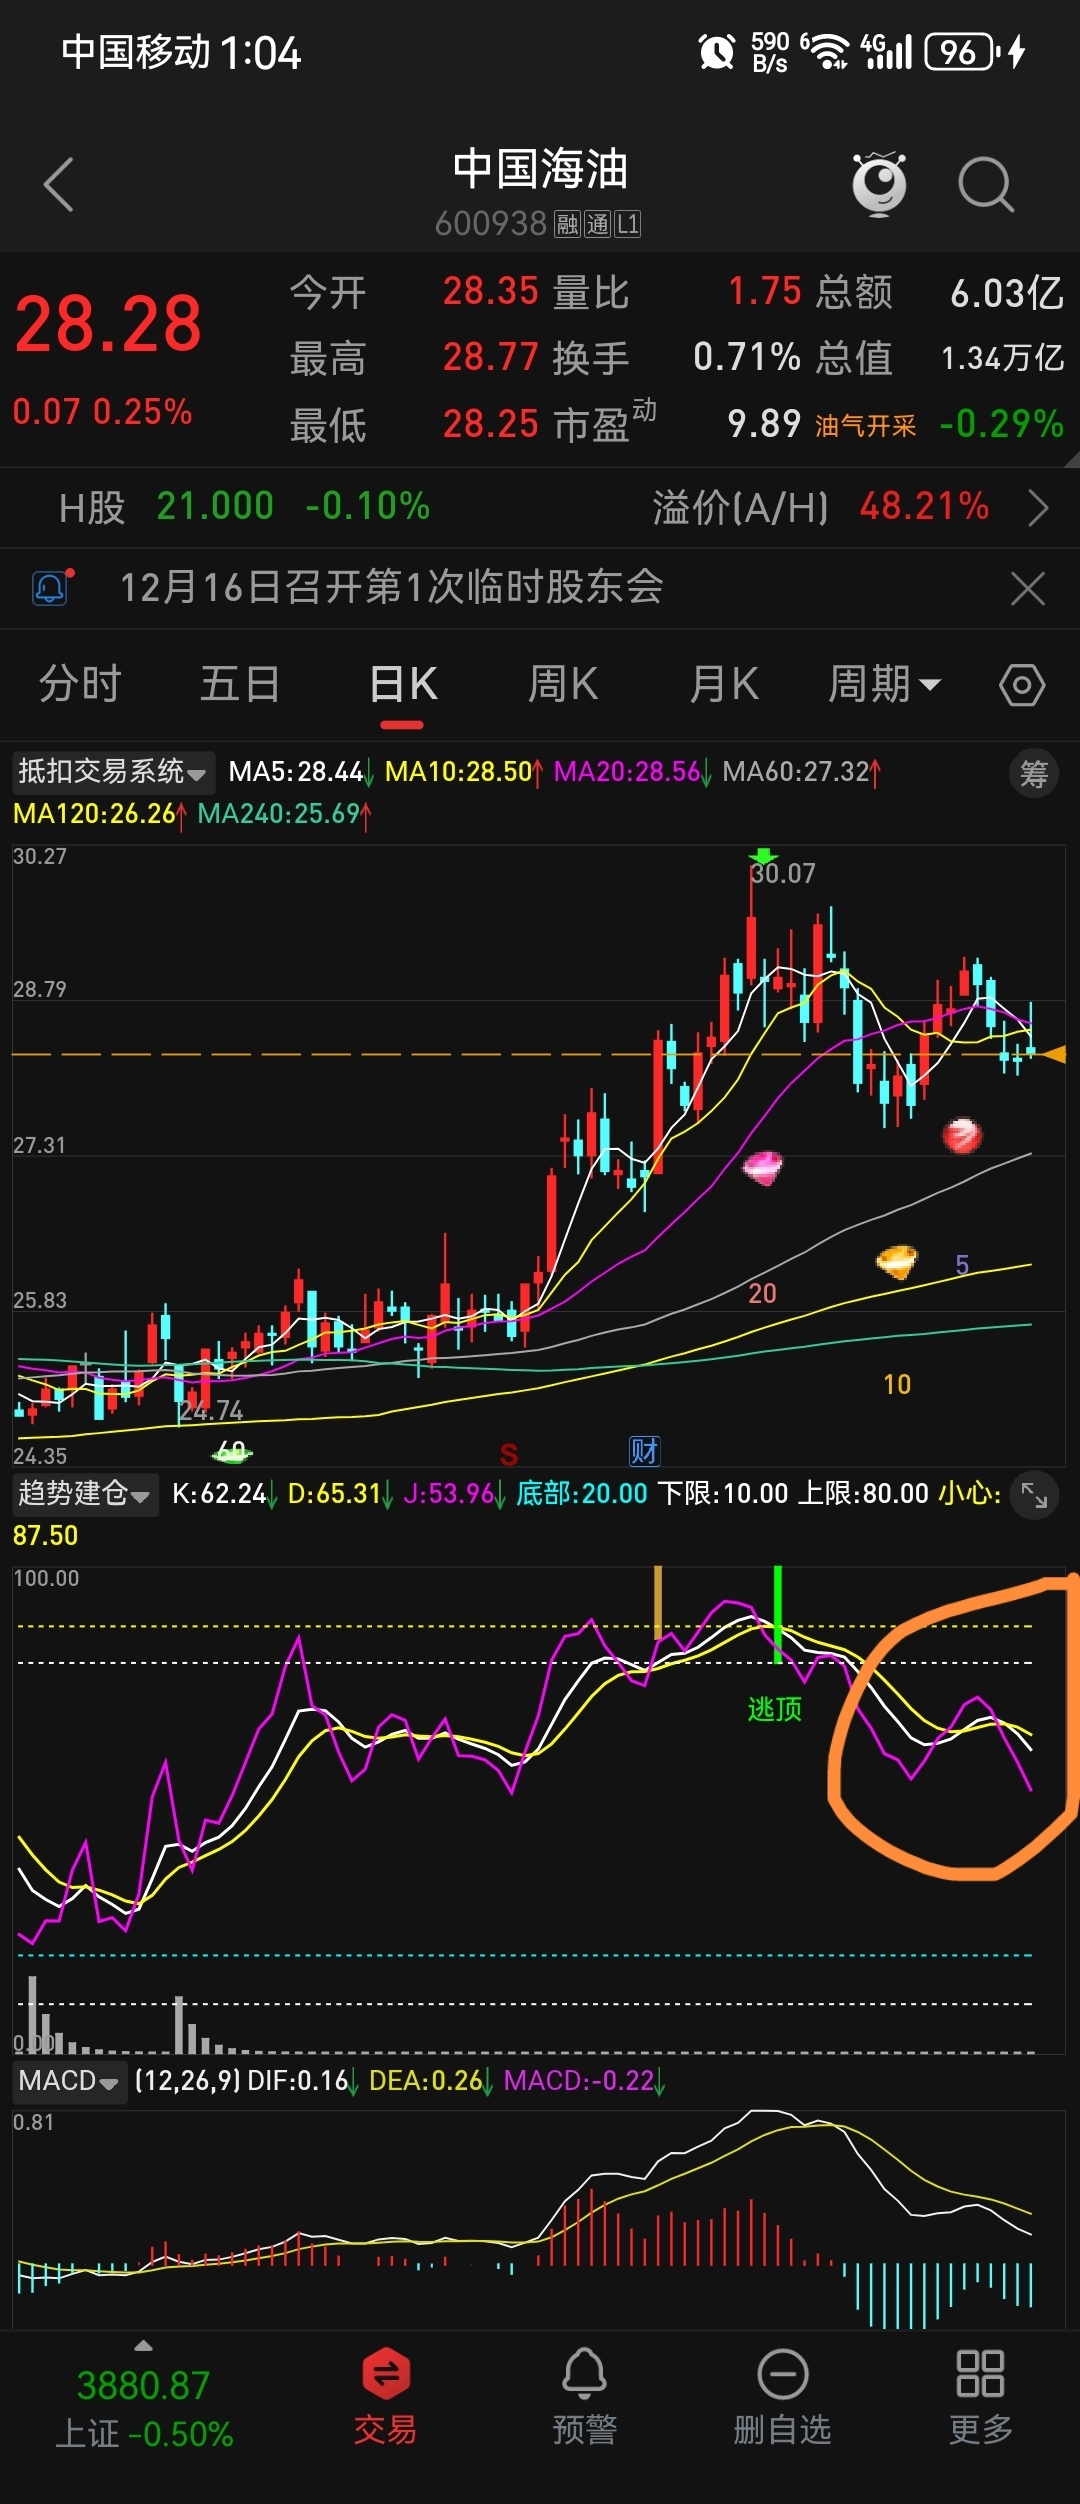
Task: Open the 油气开采 sector link
Action: [x=865, y=426]
